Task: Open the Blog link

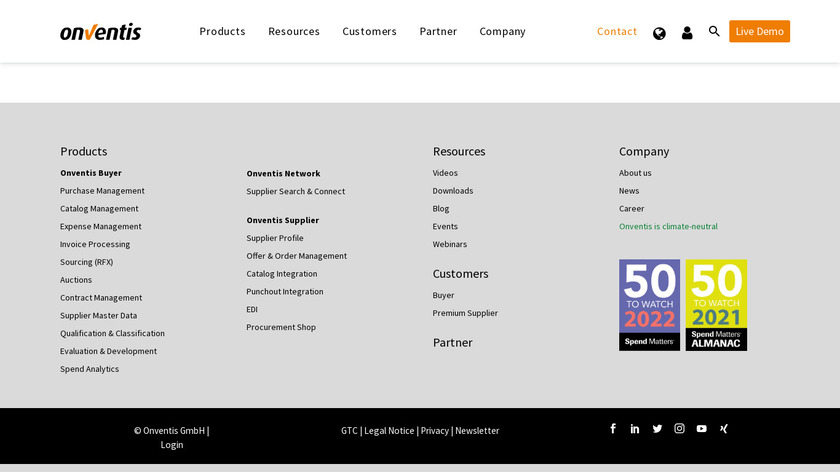Action: point(441,208)
